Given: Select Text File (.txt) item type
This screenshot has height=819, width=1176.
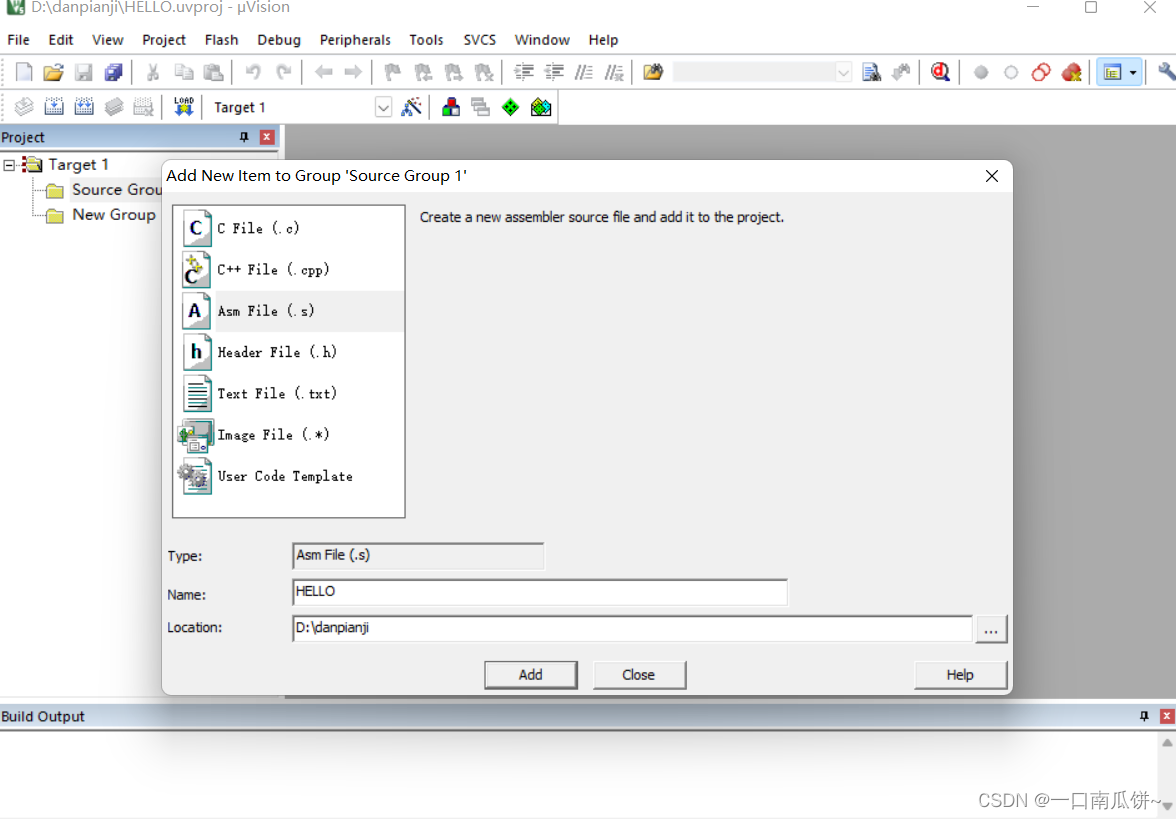Looking at the screenshot, I should 291,393.
